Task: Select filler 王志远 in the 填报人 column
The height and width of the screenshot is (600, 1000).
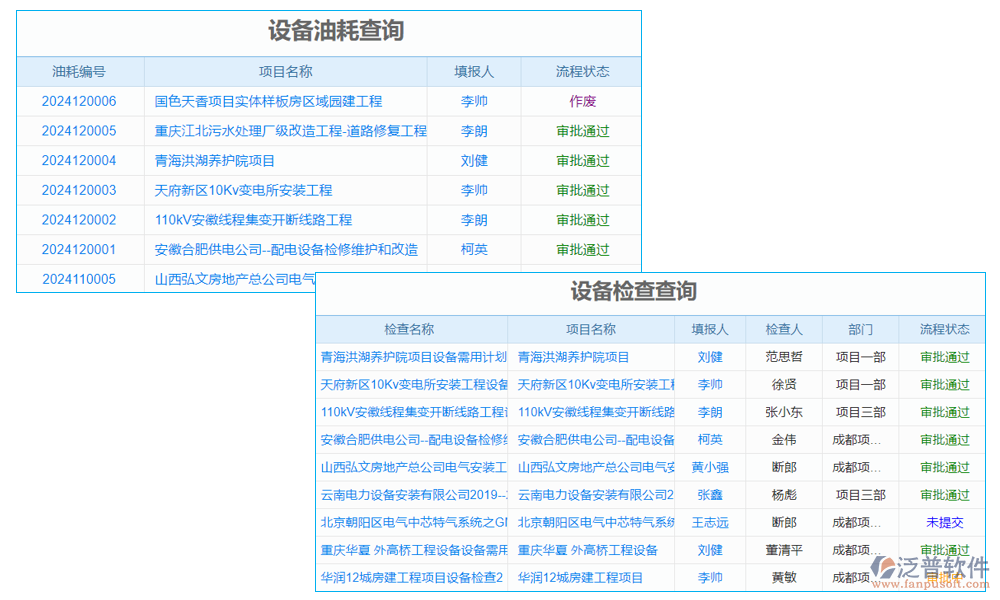Action: pyautogui.click(x=710, y=522)
